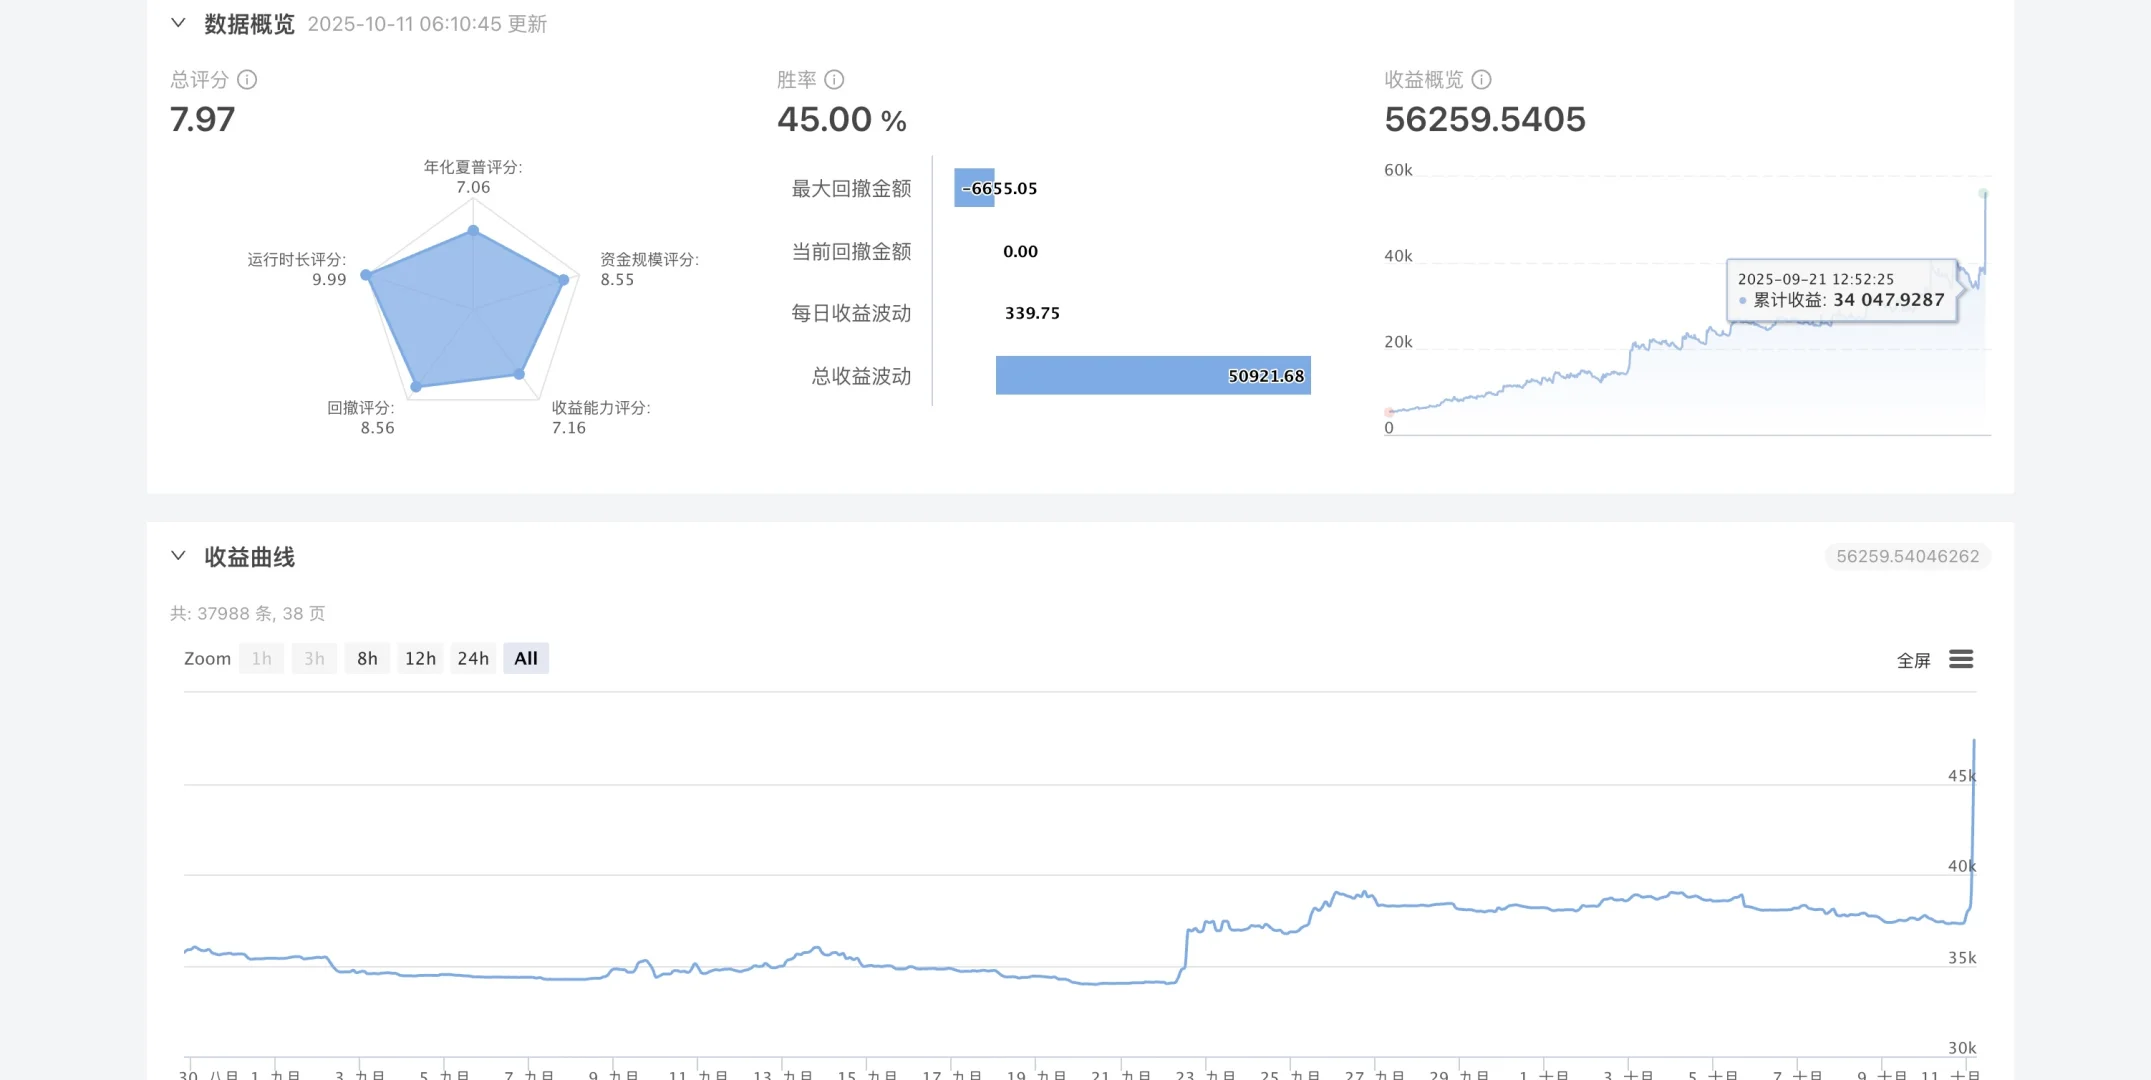Select the 24h zoom range
The width and height of the screenshot is (2151, 1080).
tap(473, 658)
